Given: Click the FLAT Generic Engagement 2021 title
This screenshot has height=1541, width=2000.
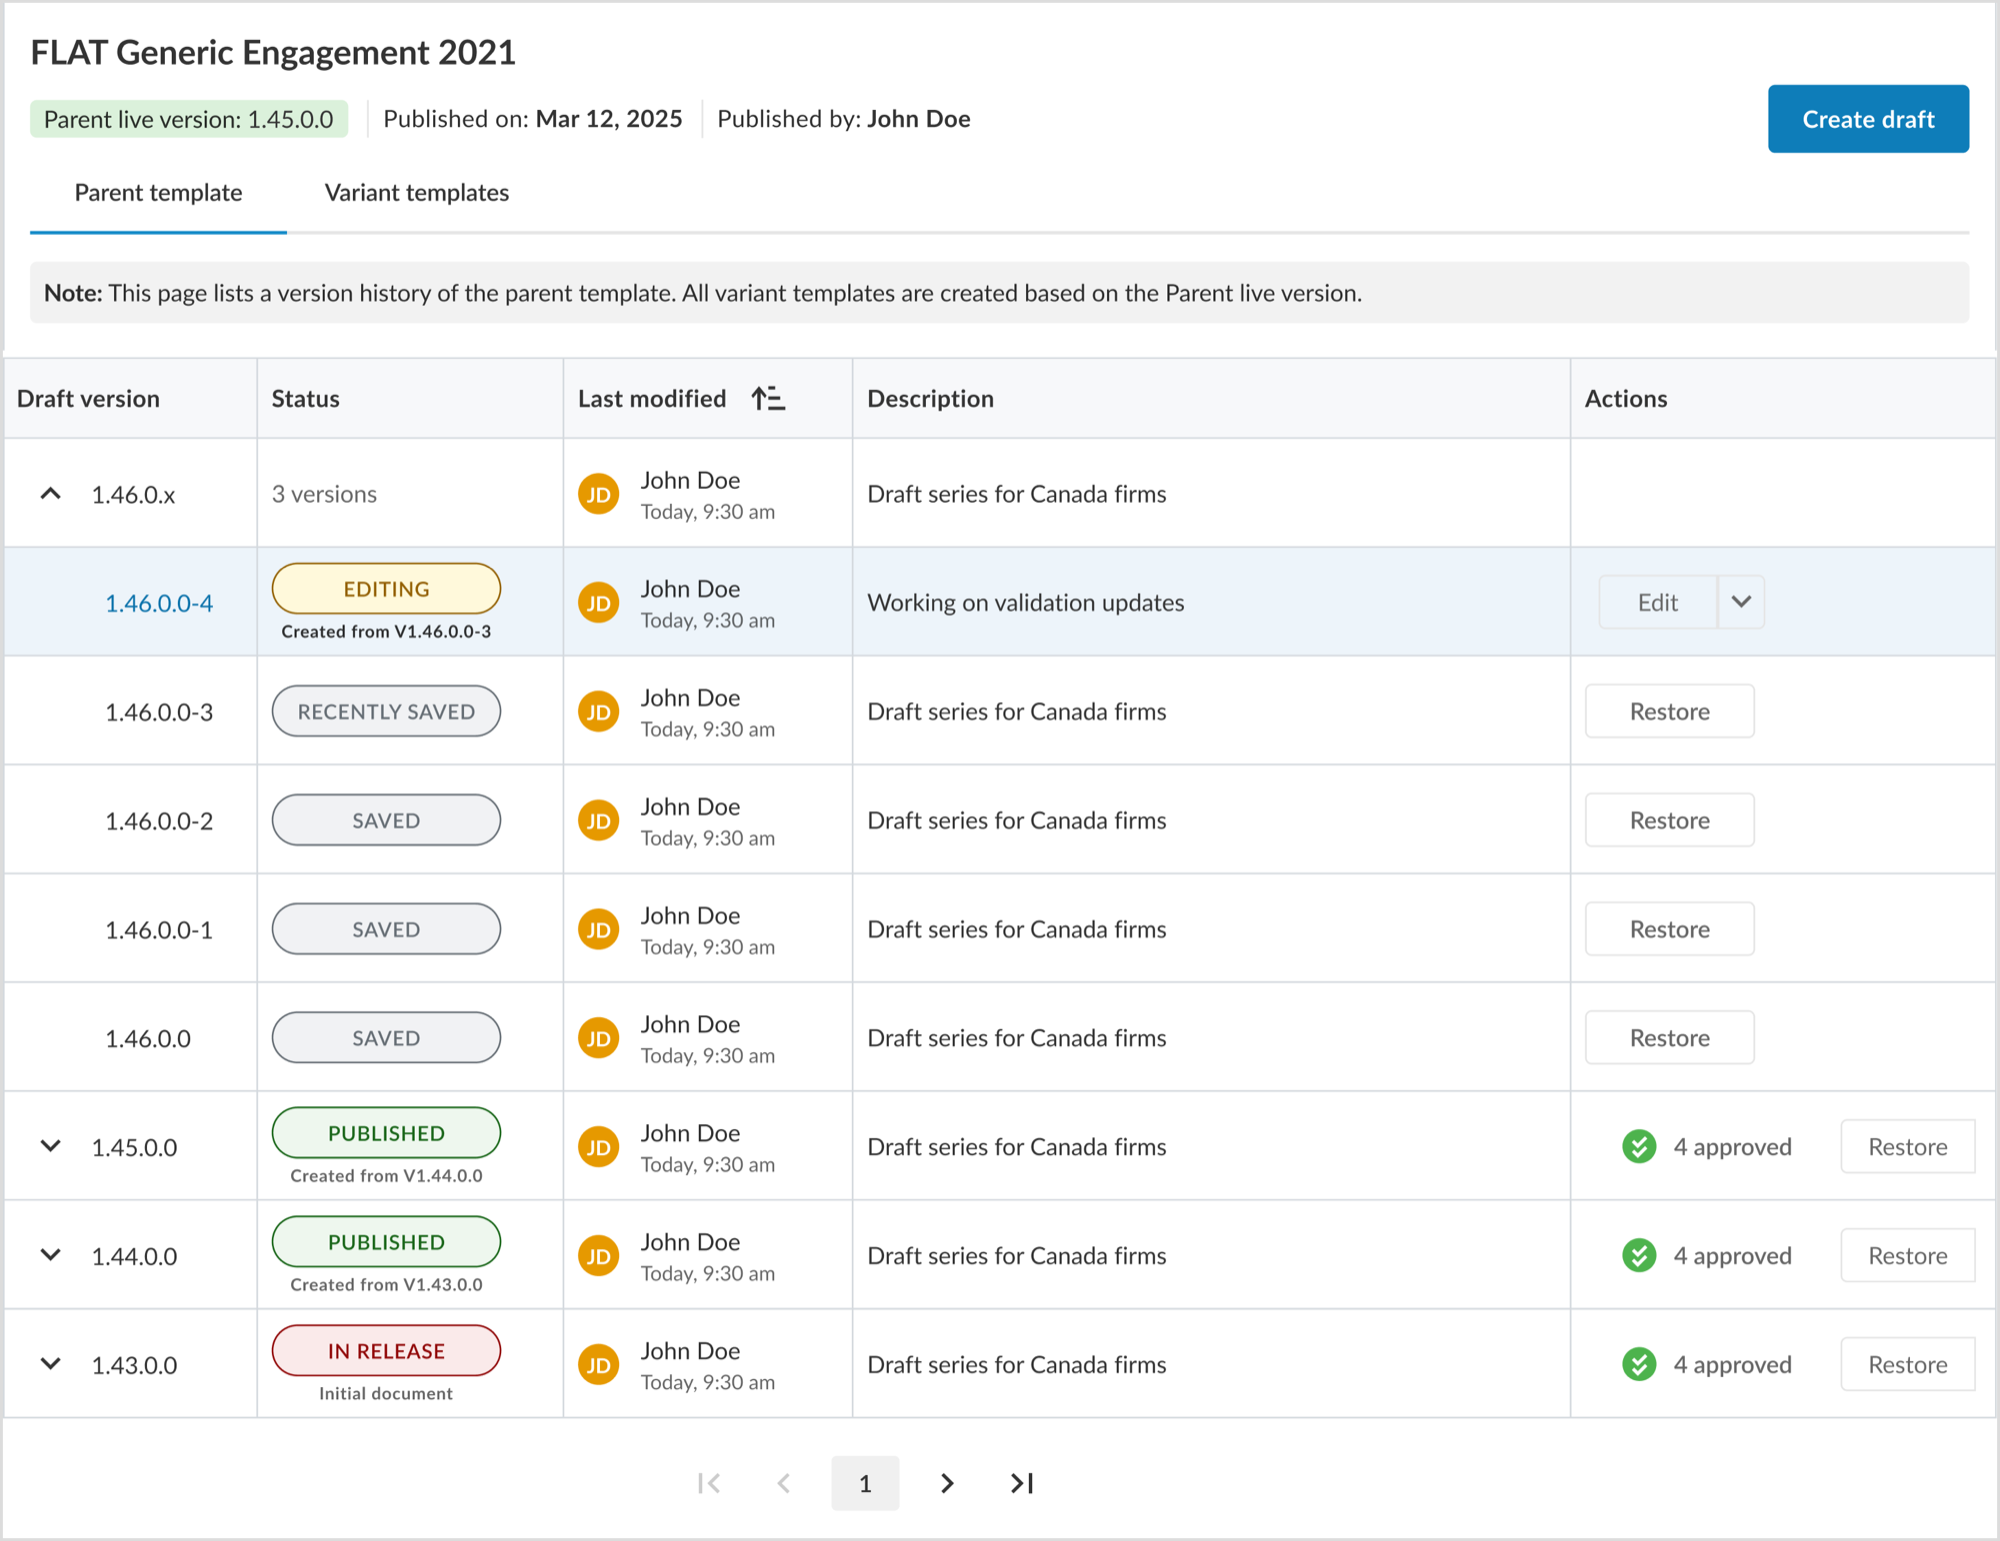Looking at the screenshot, I should tap(273, 52).
